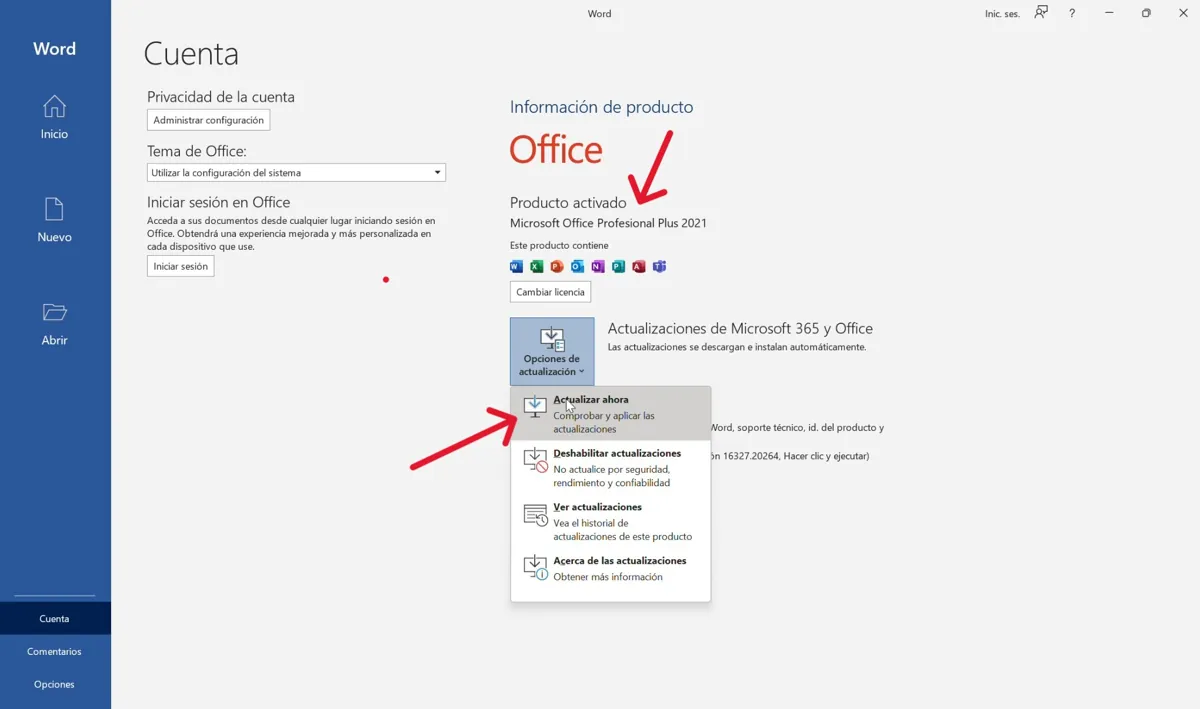Open Opciones in the sidebar
The width and height of the screenshot is (1200, 709).
click(x=55, y=684)
